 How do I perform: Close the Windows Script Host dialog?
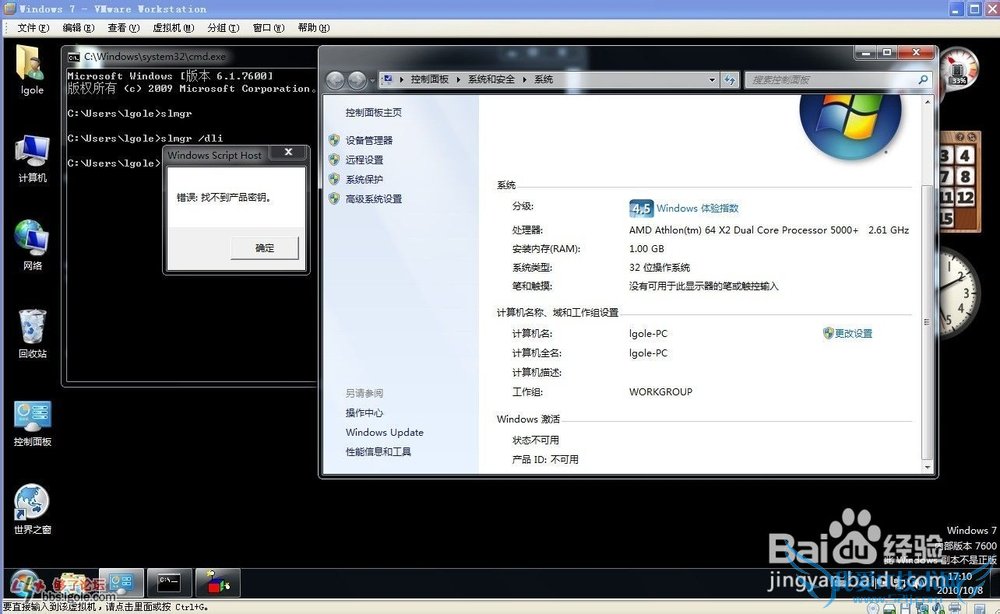pyautogui.click(x=288, y=152)
